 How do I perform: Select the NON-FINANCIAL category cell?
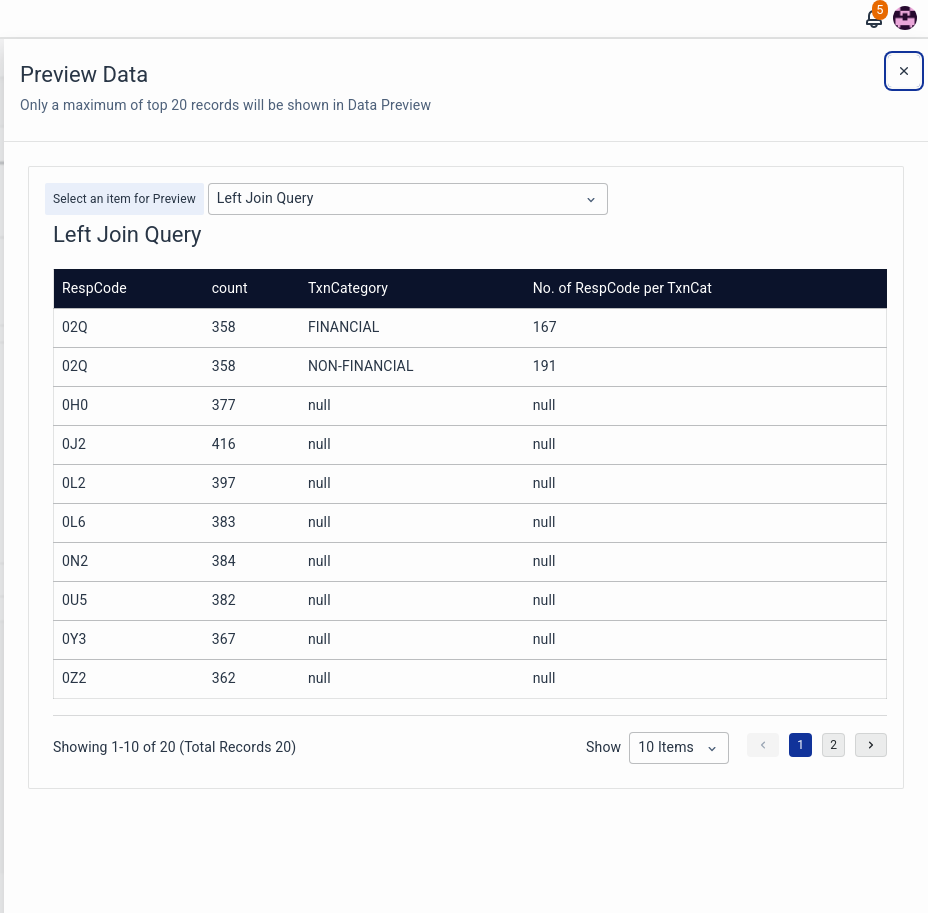click(x=360, y=366)
